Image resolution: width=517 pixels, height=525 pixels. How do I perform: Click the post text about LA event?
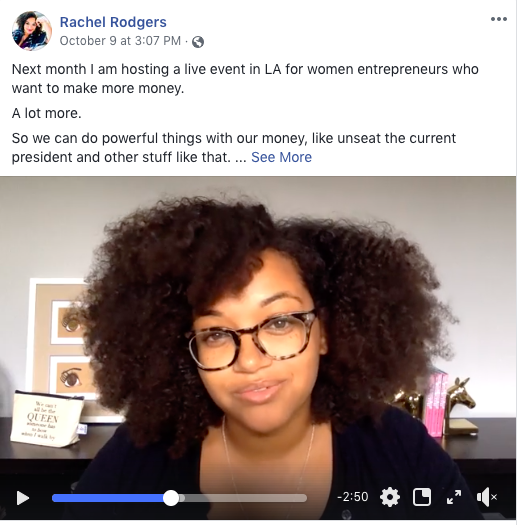coord(245,79)
